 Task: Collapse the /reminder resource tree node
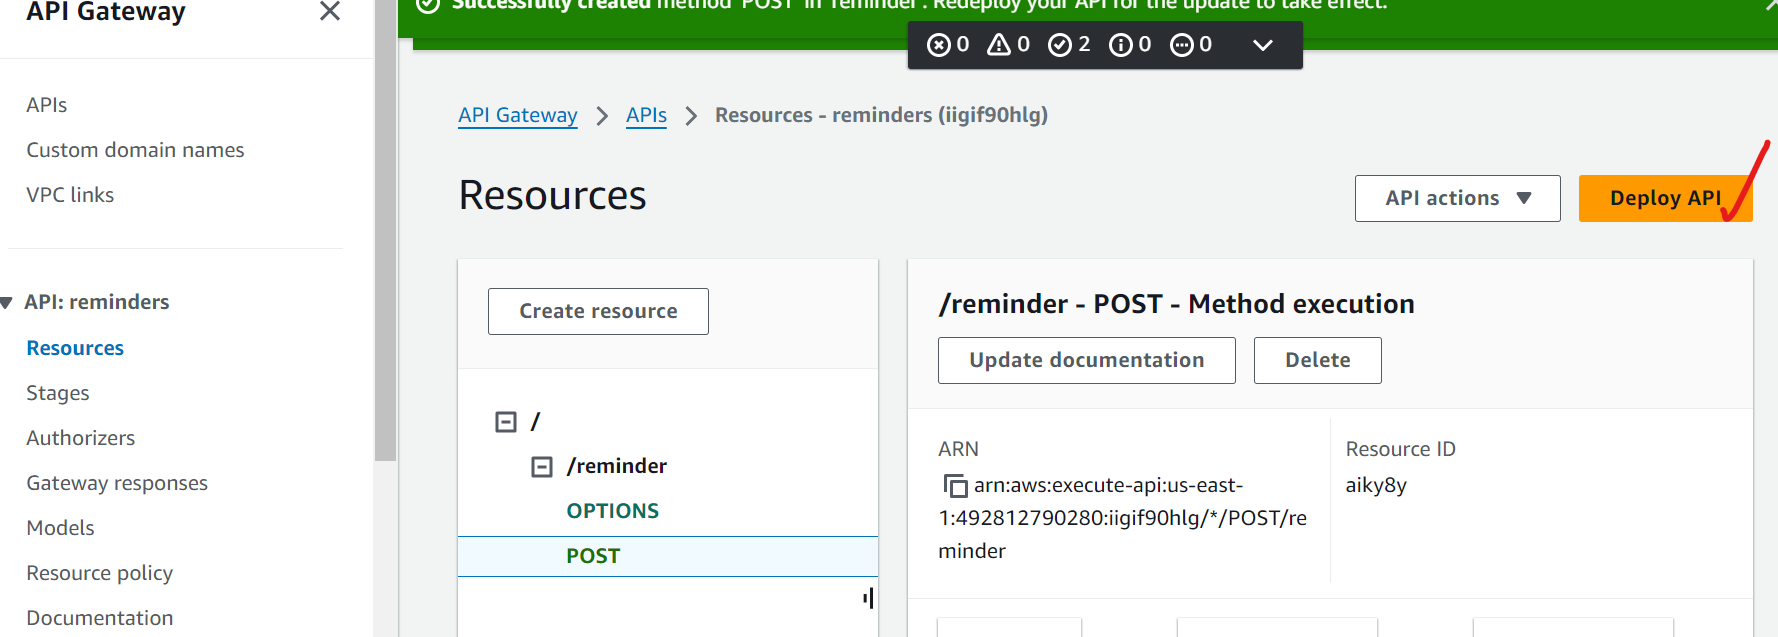(542, 467)
